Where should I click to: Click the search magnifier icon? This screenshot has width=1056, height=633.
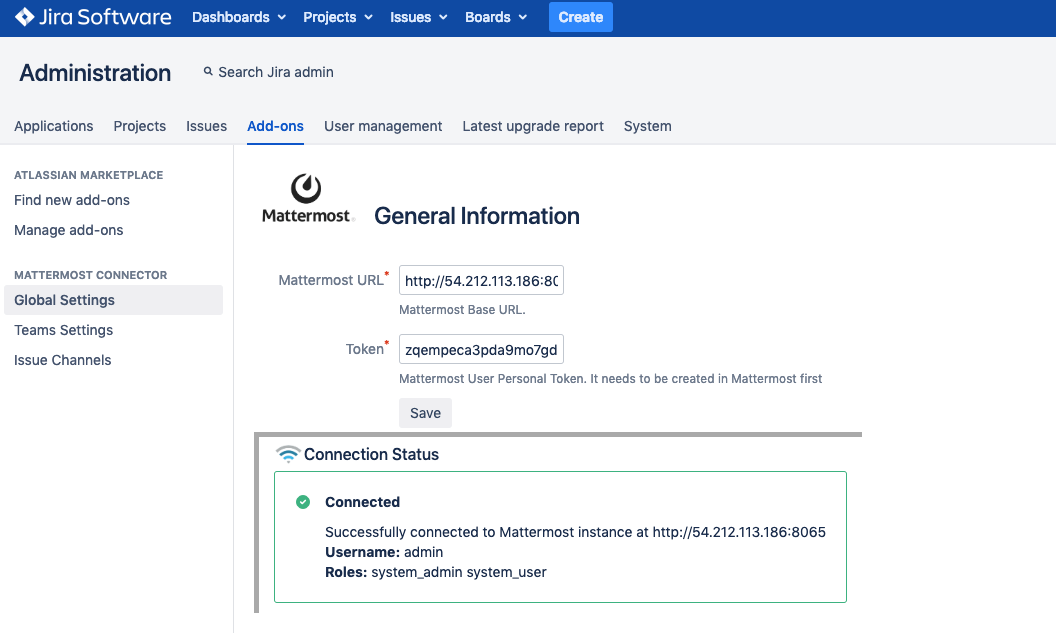pyautogui.click(x=208, y=72)
